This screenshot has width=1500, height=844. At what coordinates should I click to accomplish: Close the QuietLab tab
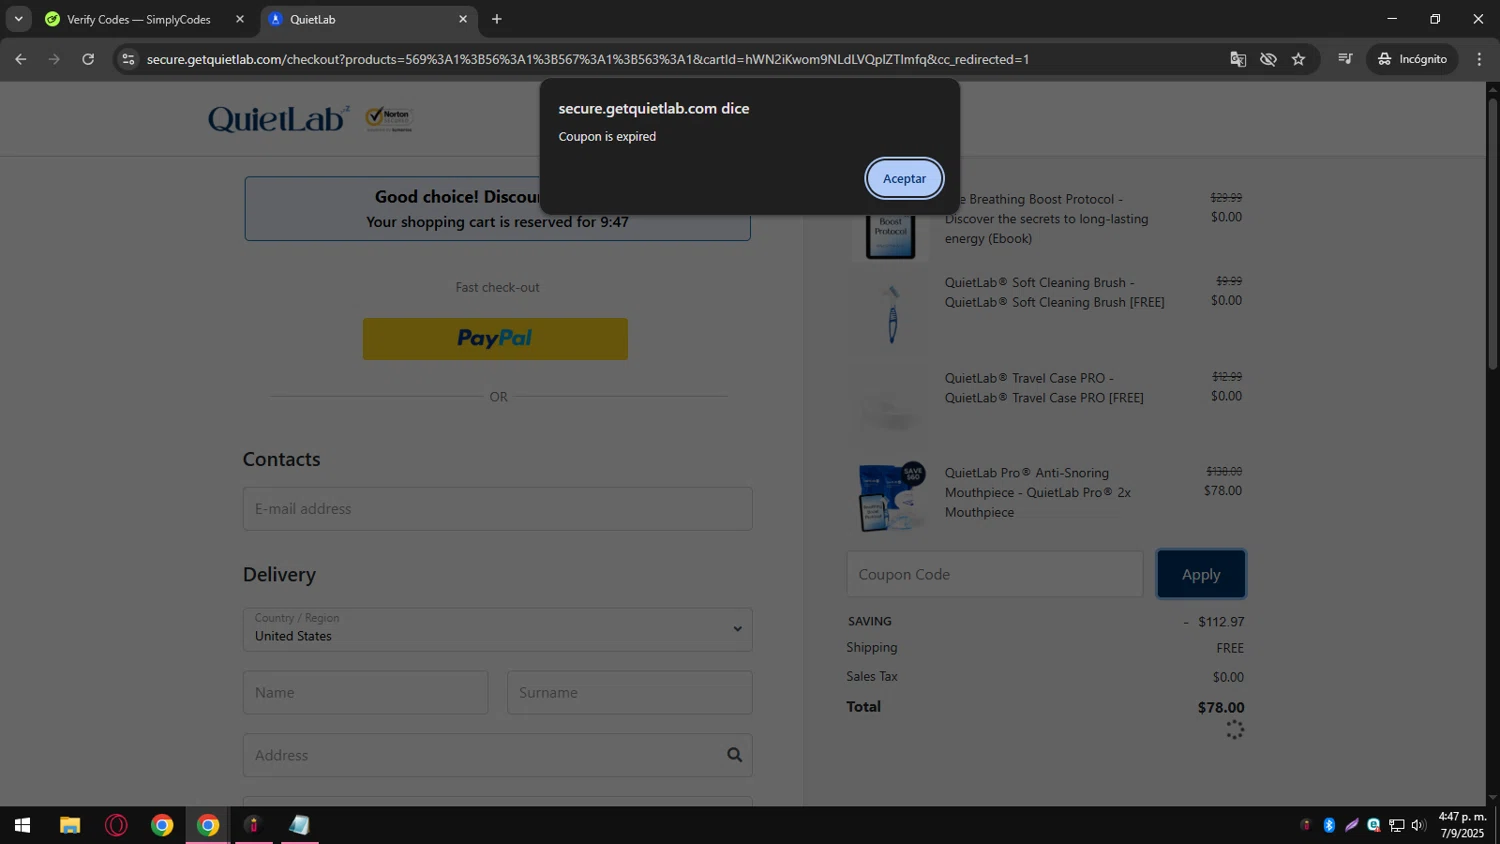[x=463, y=19]
